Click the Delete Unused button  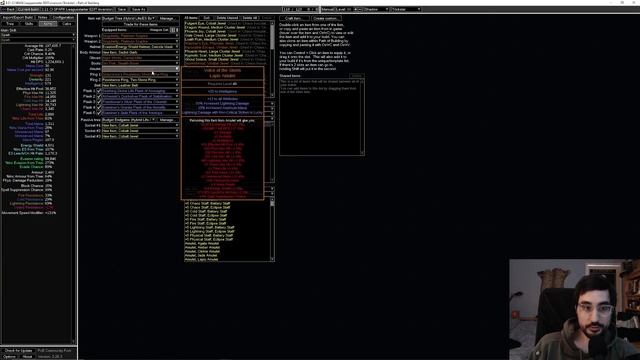pyautogui.click(x=227, y=18)
